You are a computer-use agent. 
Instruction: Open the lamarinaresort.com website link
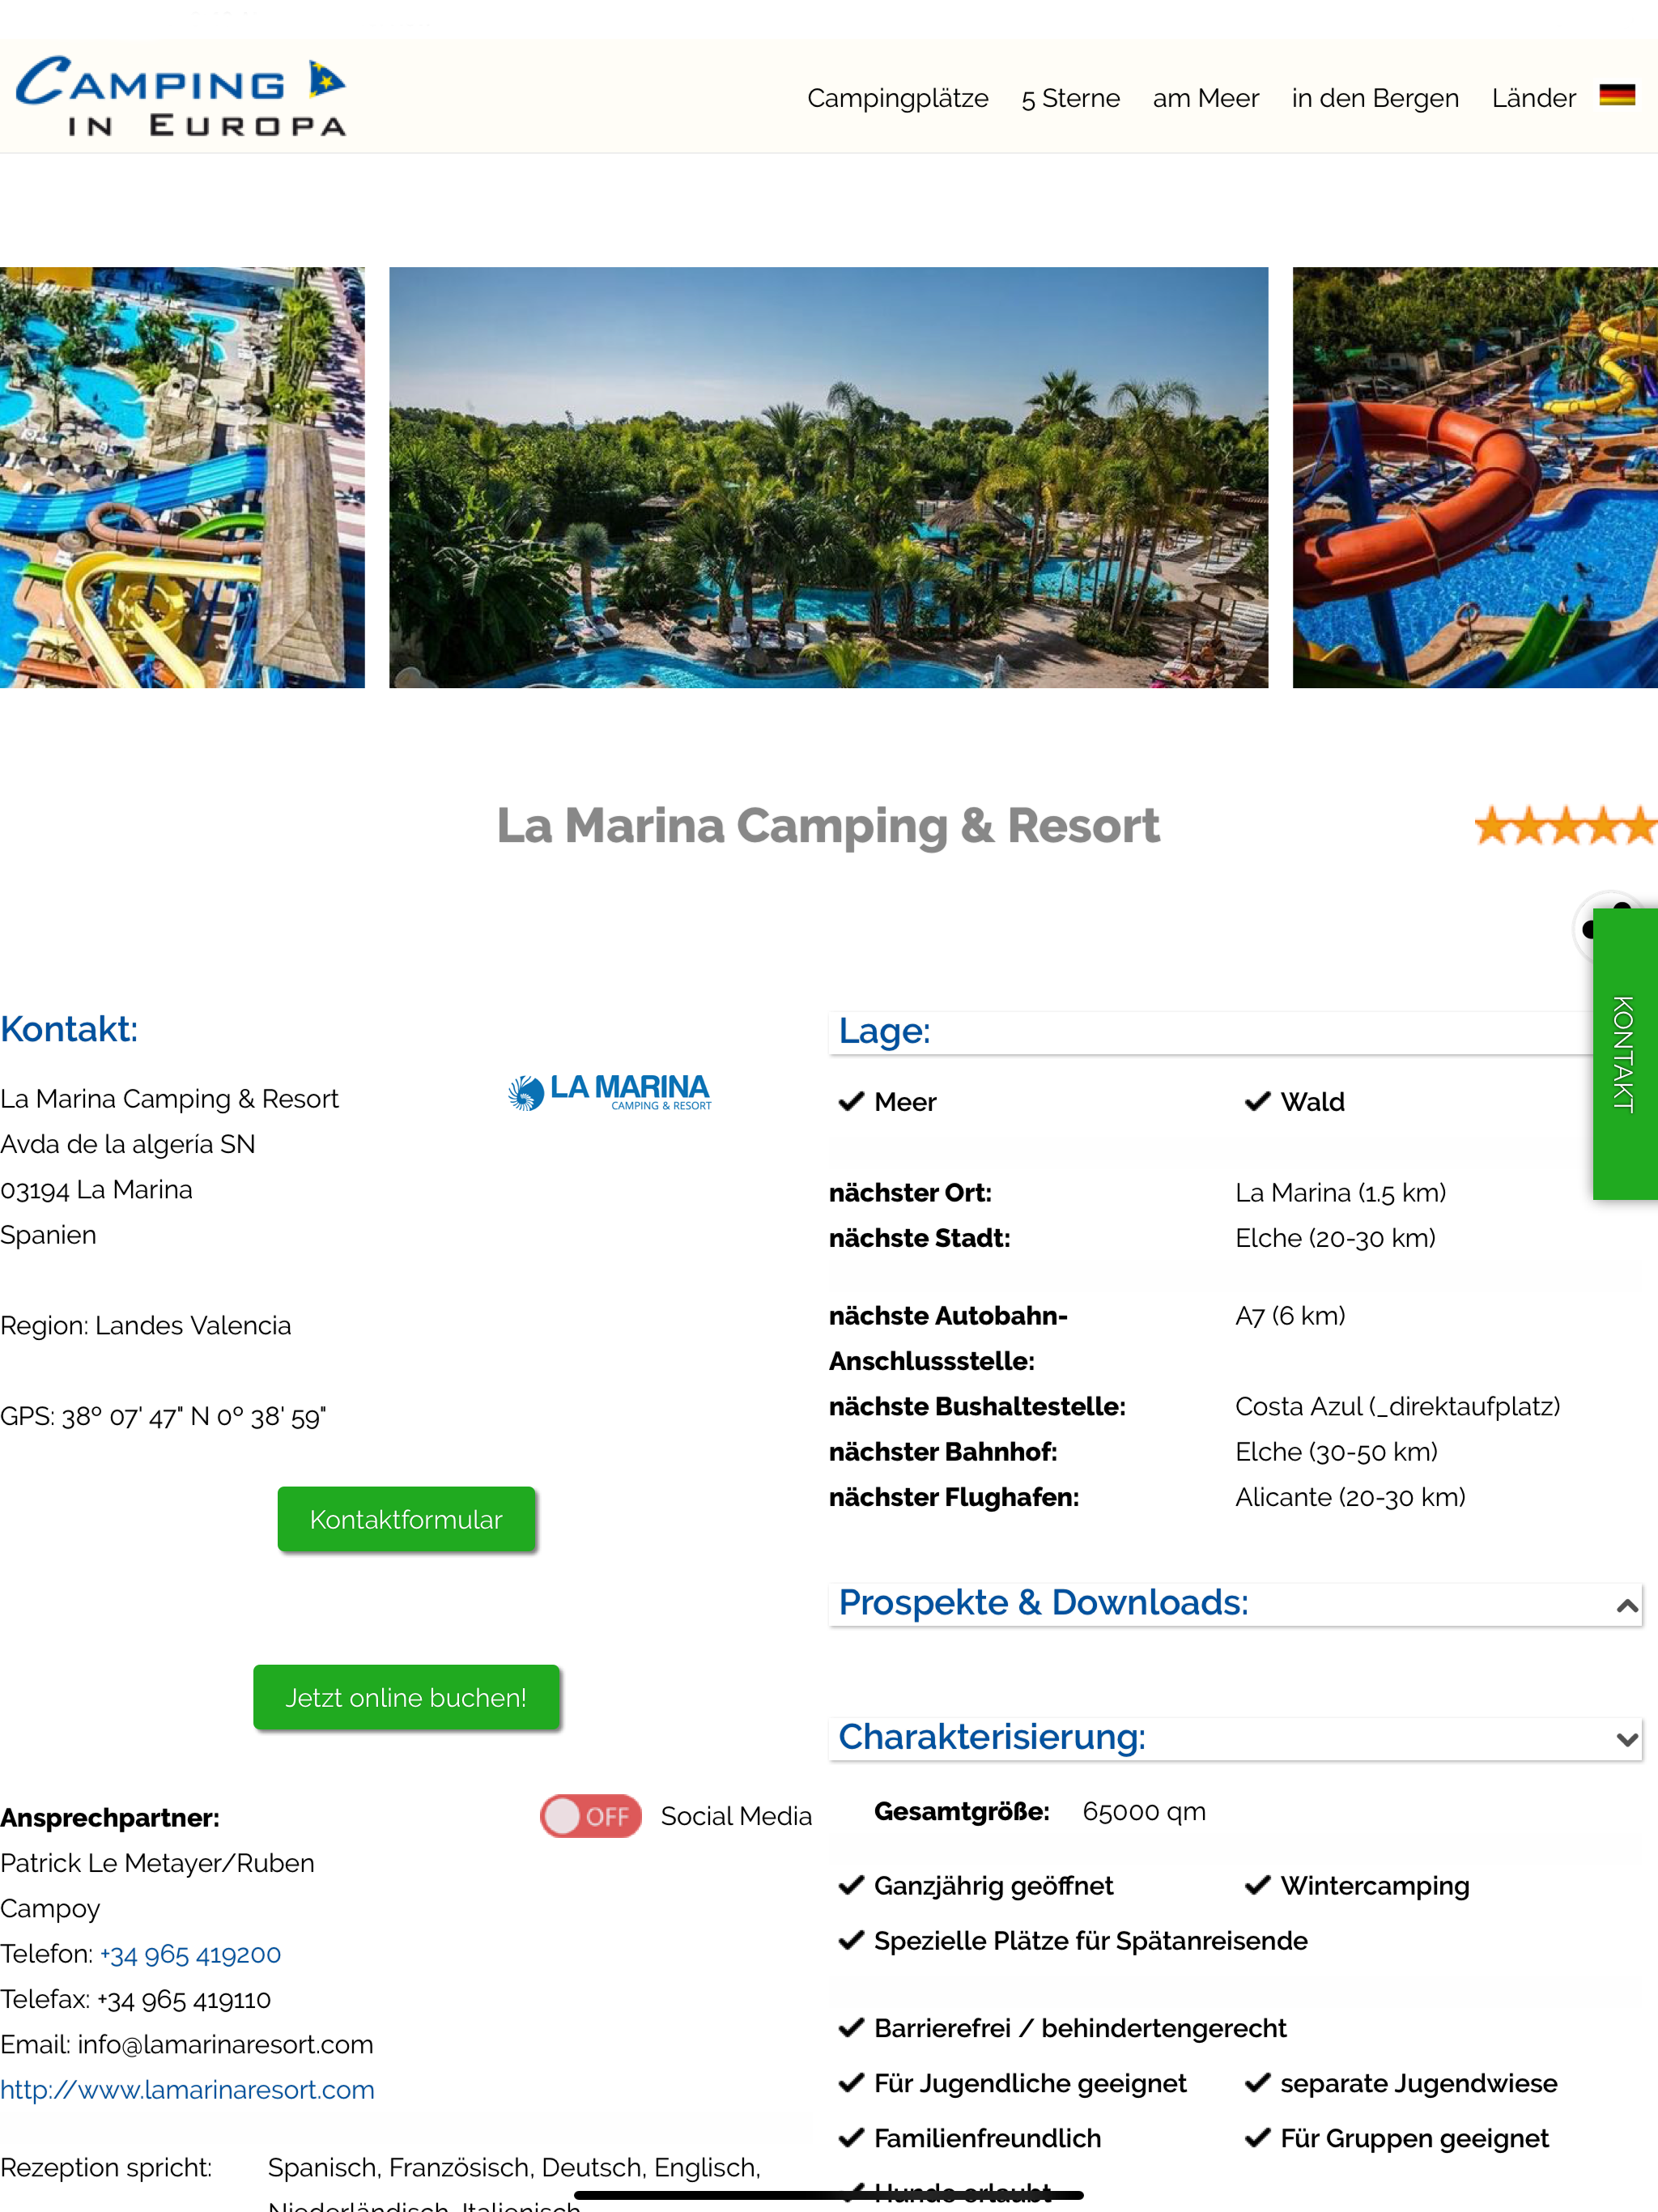click(x=188, y=2090)
